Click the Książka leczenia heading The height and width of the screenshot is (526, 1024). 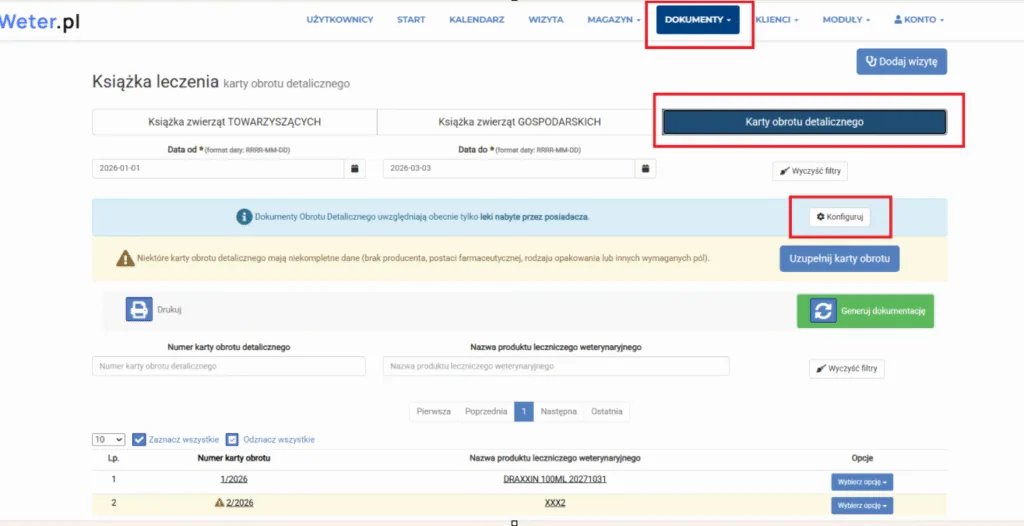155,82
